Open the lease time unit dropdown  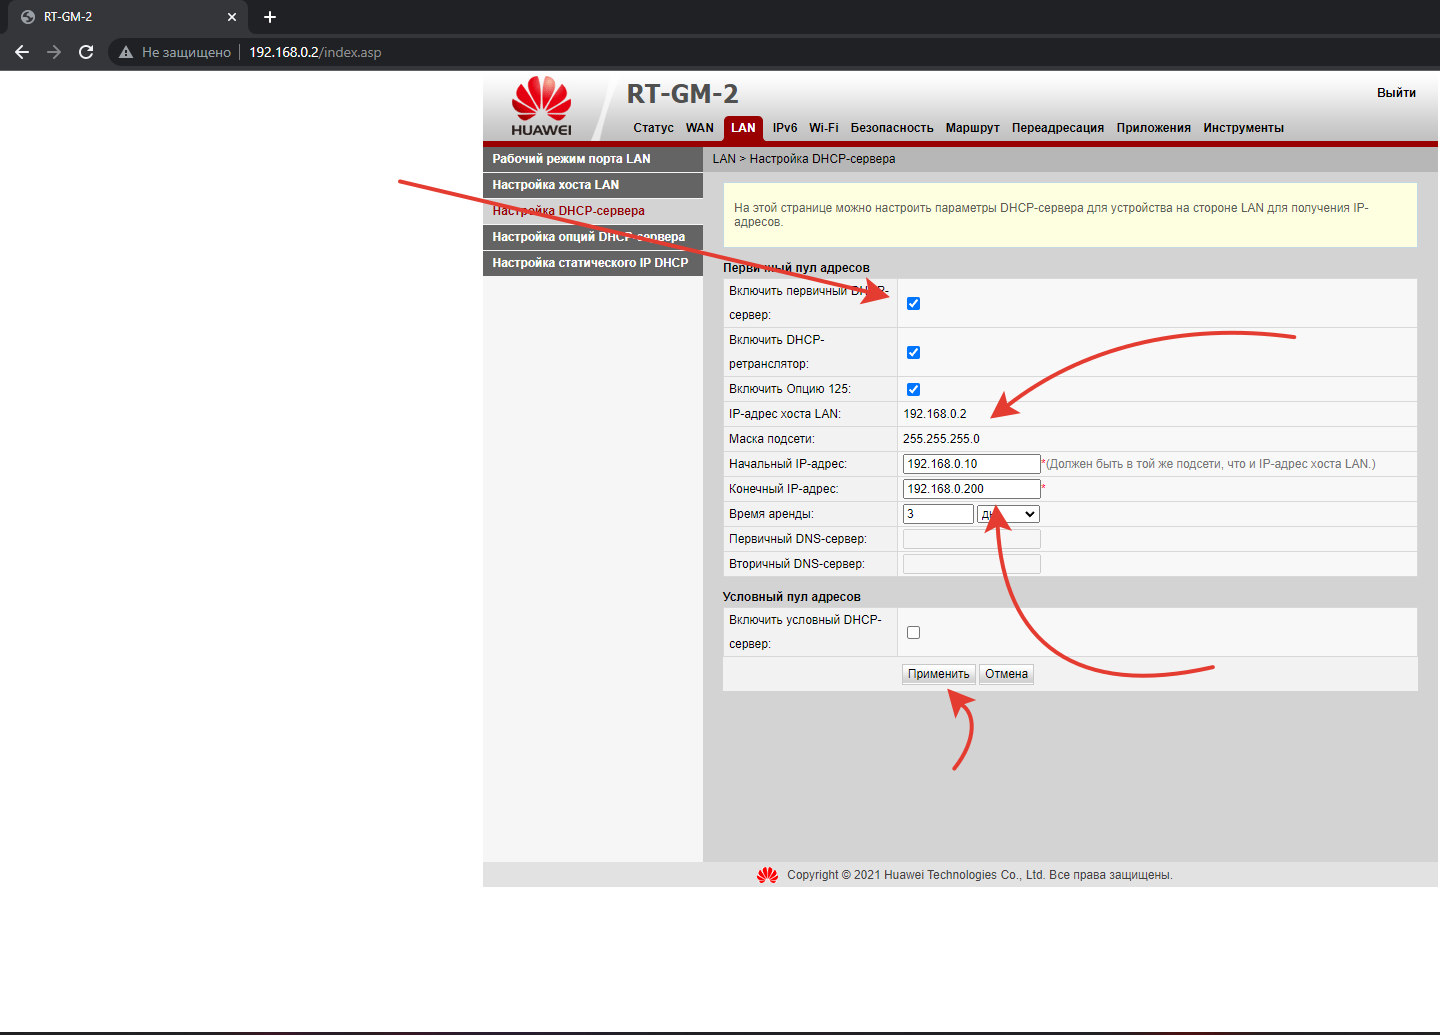(x=1008, y=514)
